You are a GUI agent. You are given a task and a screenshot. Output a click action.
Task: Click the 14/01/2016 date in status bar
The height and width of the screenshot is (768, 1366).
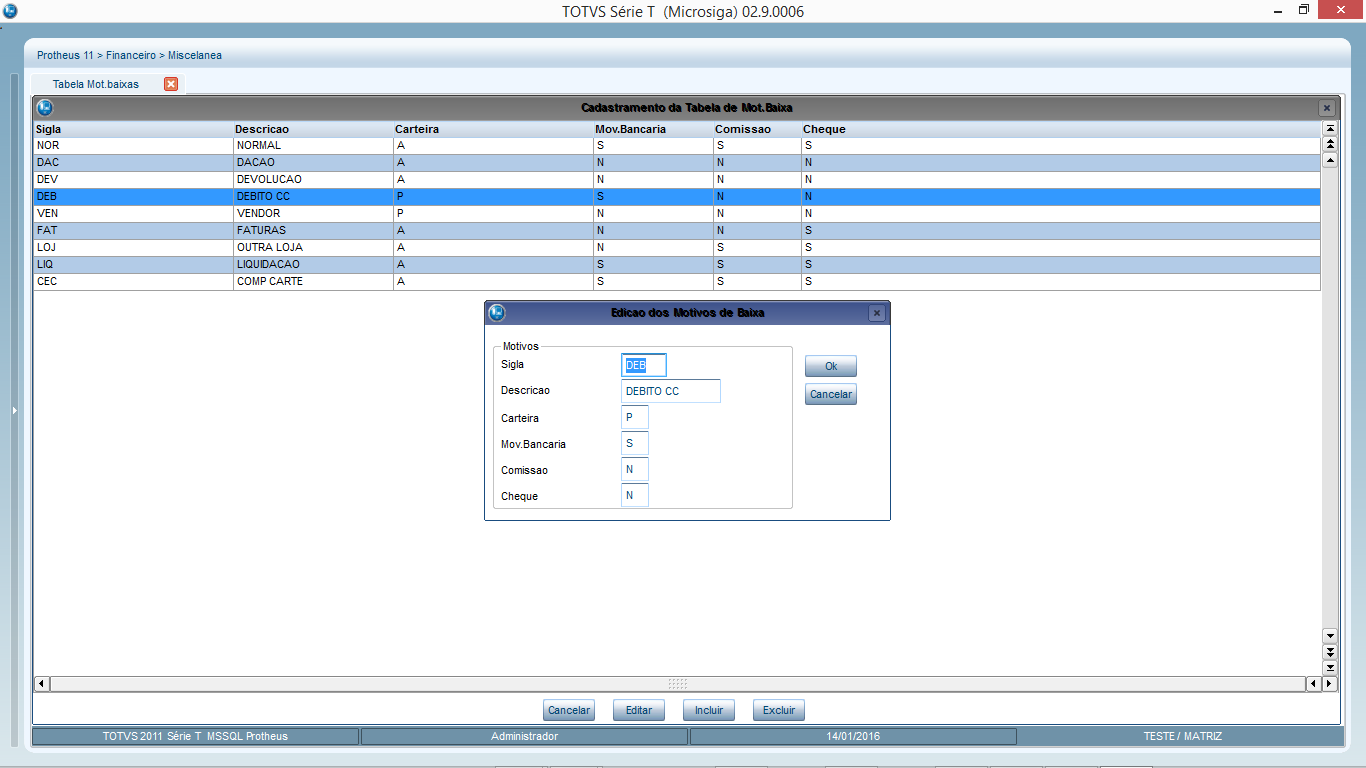pyautogui.click(x=853, y=736)
